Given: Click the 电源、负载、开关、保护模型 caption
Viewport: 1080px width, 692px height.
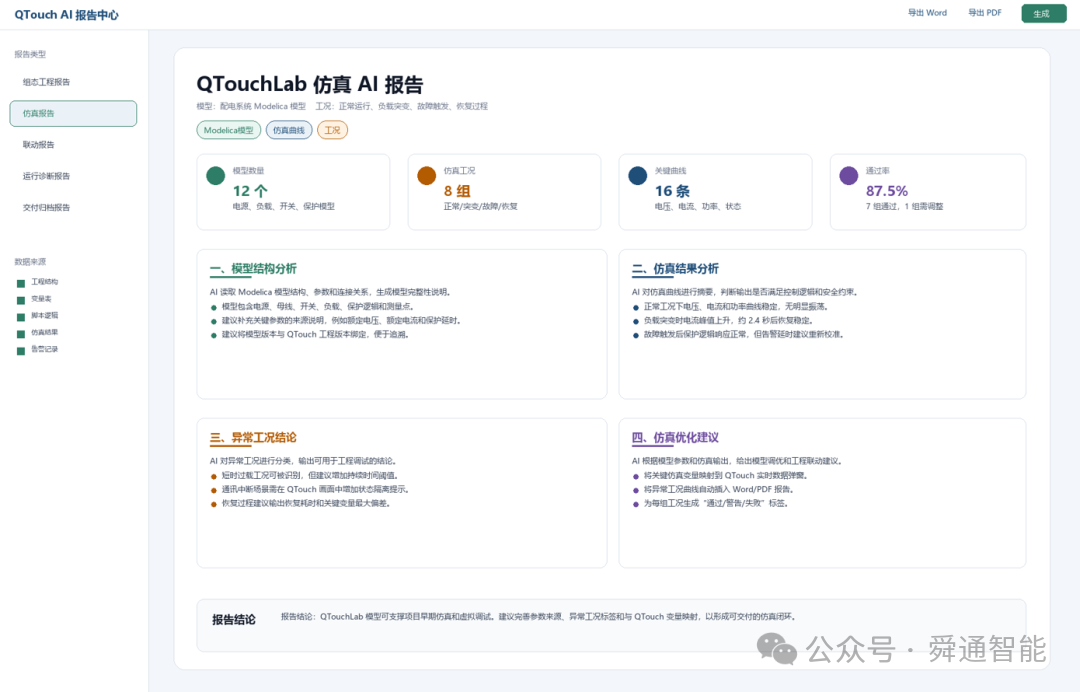Looking at the screenshot, I should 283,207.
